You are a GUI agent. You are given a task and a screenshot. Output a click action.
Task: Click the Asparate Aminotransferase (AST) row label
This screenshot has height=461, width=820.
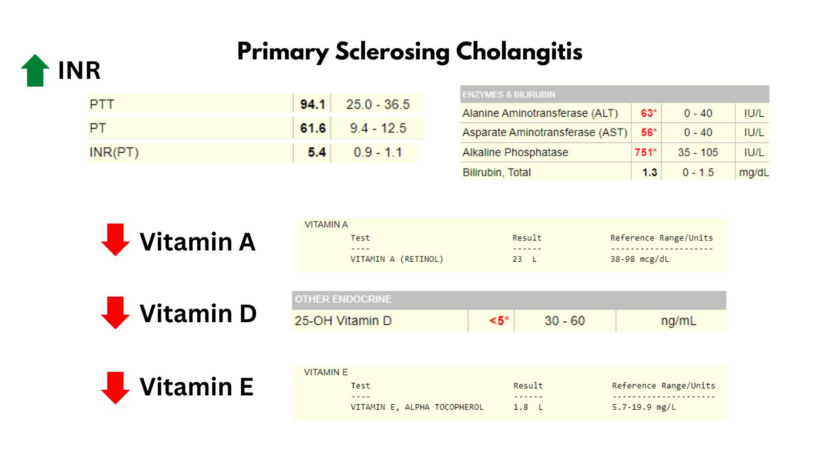click(541, 132)
